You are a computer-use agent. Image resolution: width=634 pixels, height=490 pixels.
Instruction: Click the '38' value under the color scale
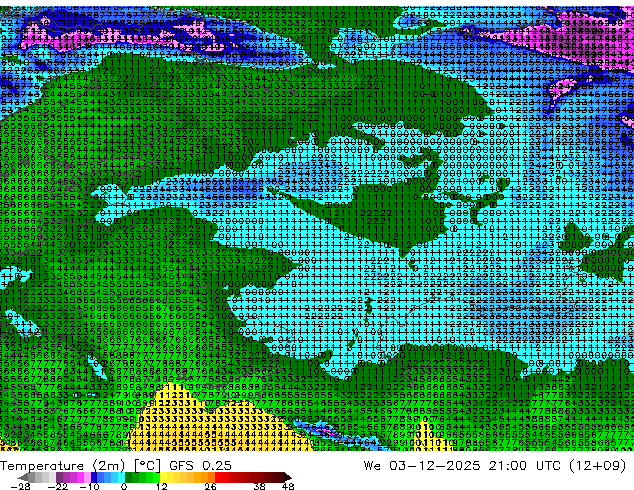[260, 486]
